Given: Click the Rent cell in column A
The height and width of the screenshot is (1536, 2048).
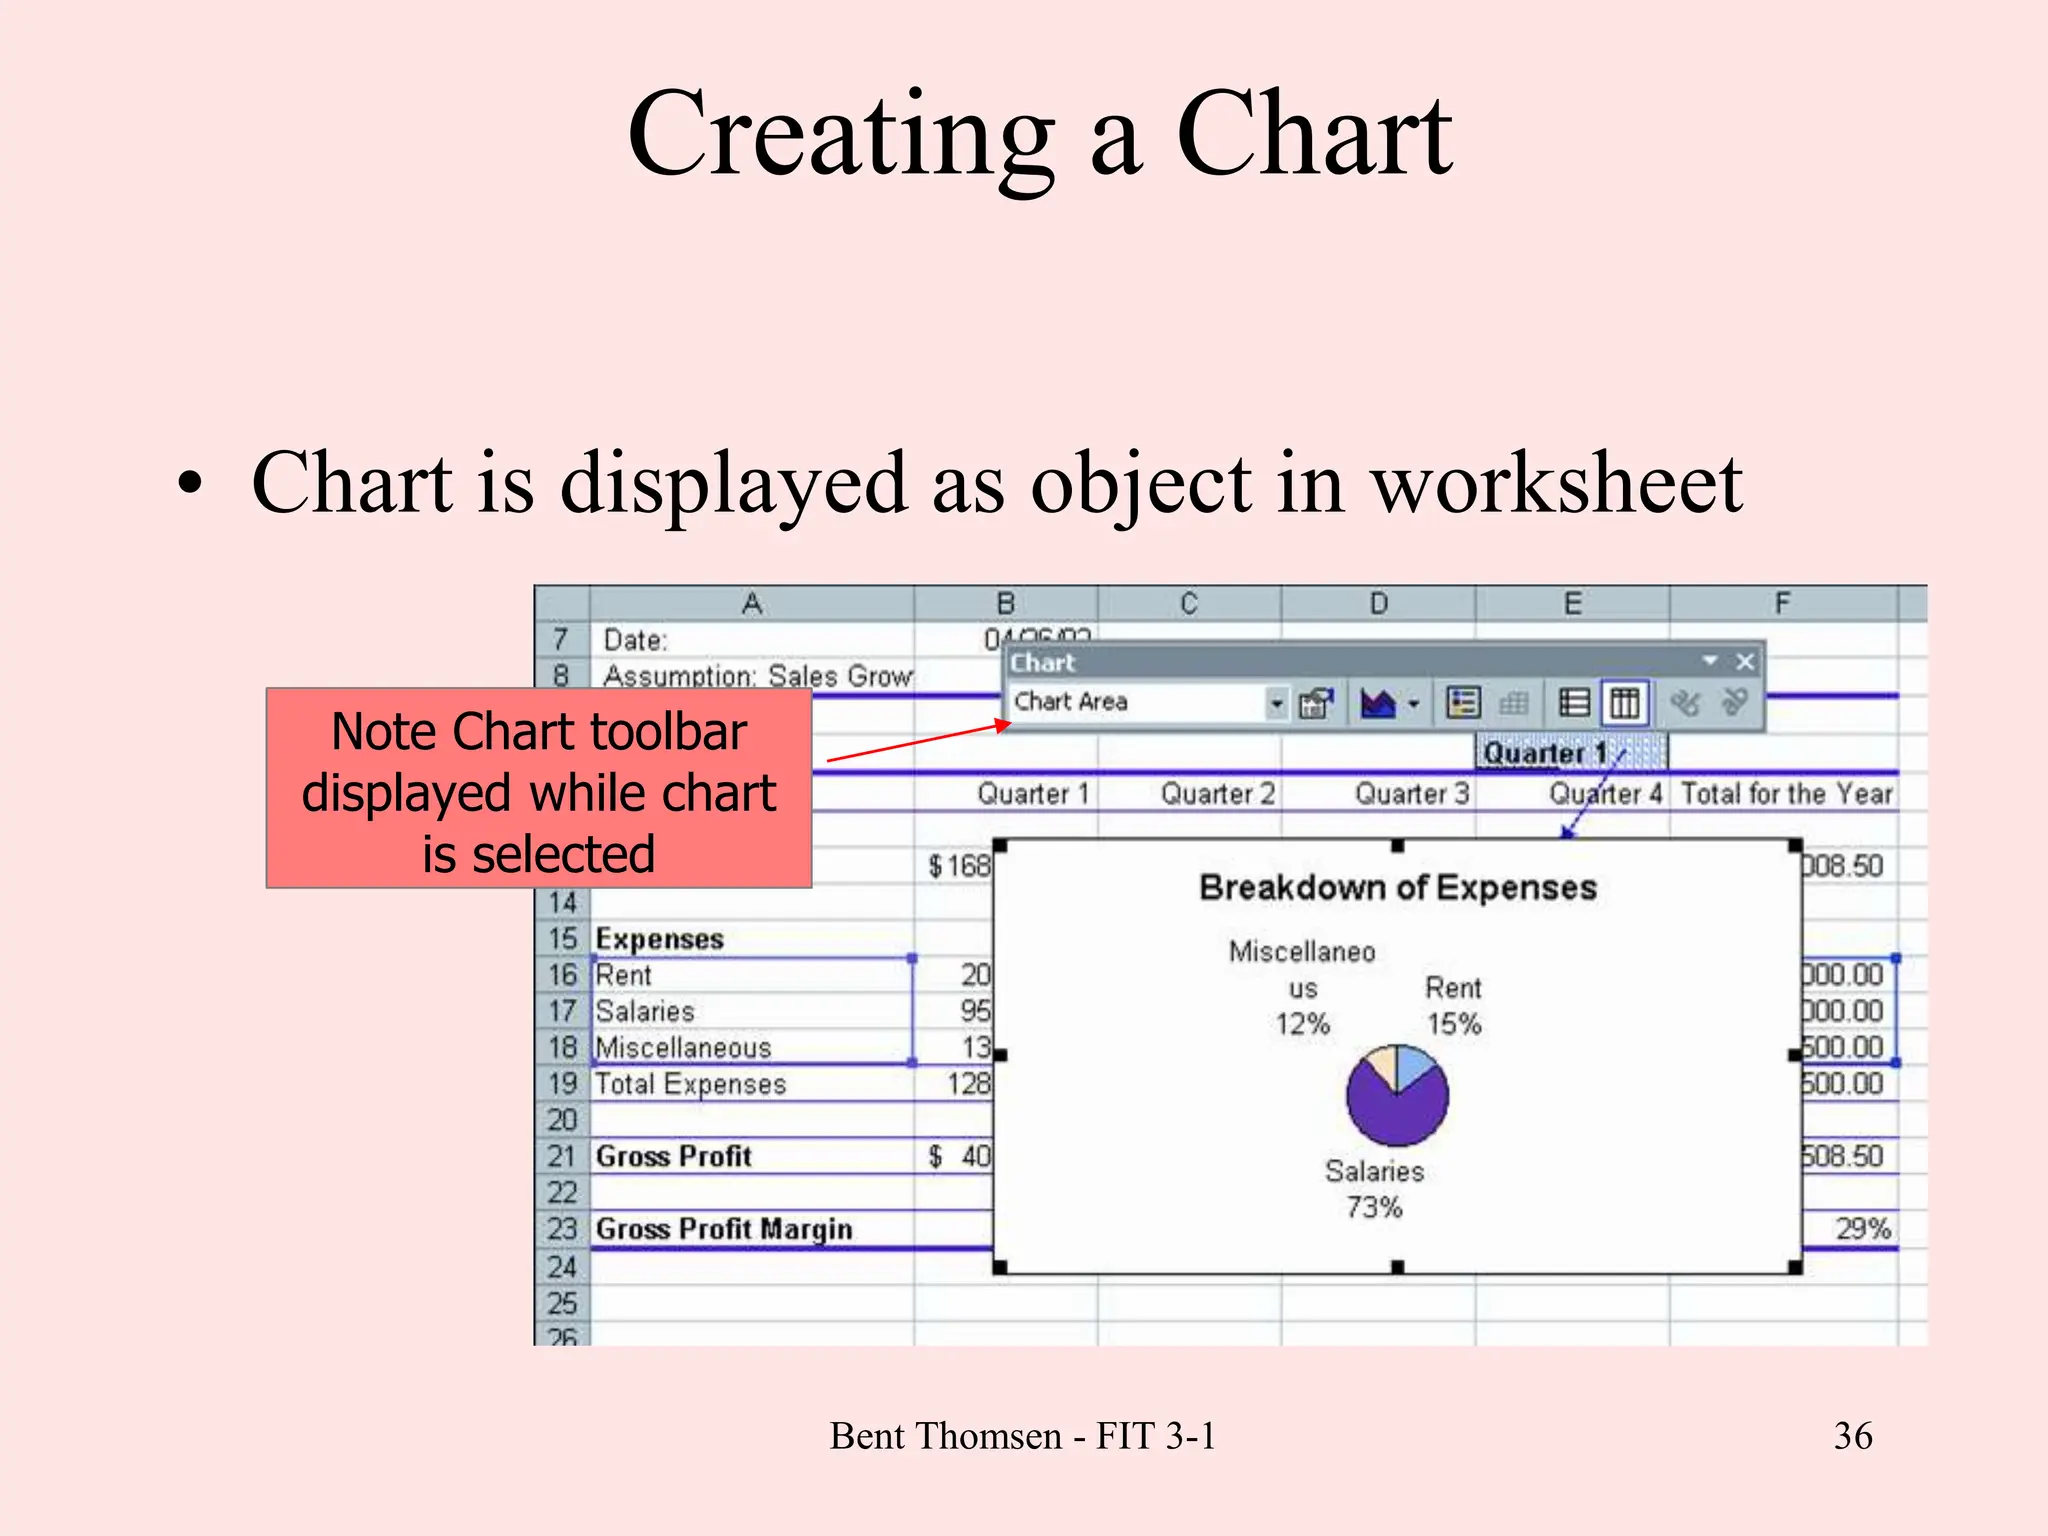Looking at the screenshot, I should pos(752,975).
